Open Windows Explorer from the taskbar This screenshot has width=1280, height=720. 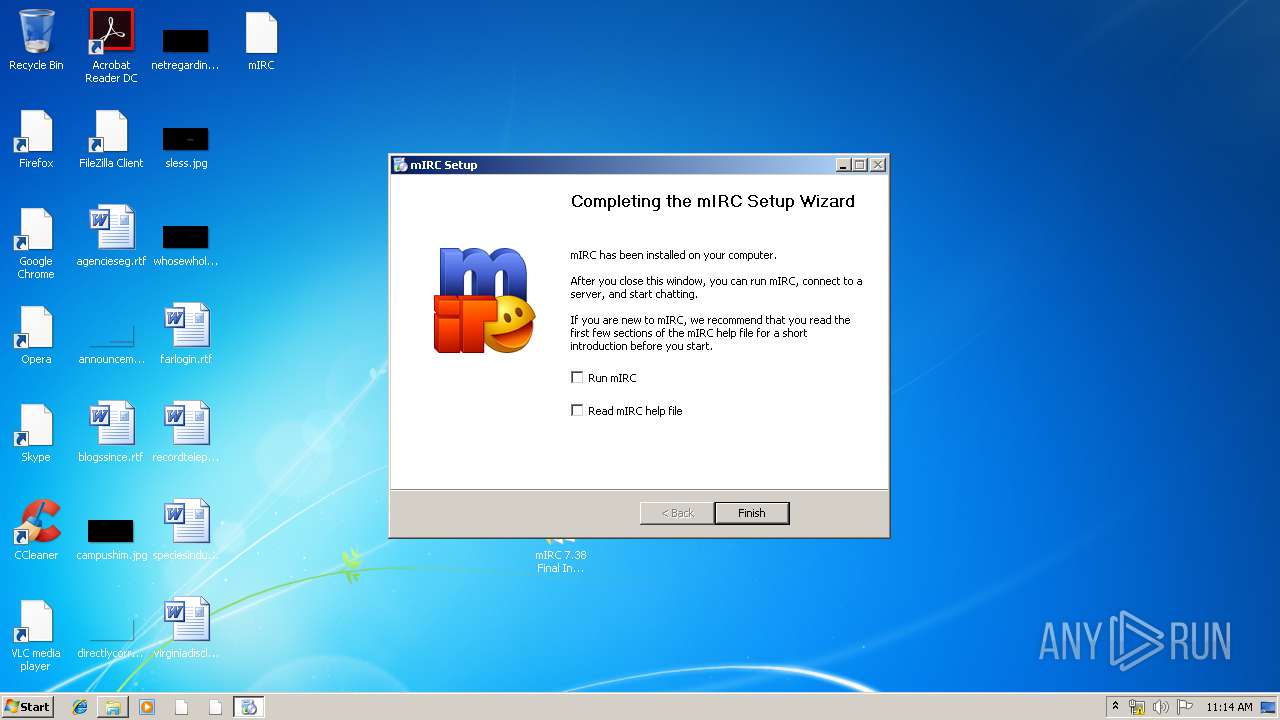113,707
